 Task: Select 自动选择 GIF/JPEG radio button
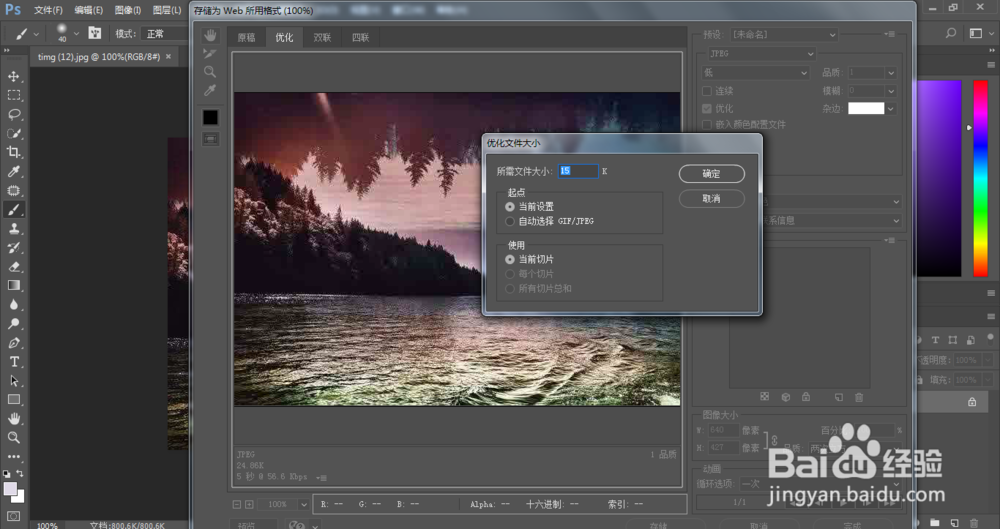coord(510,221)
